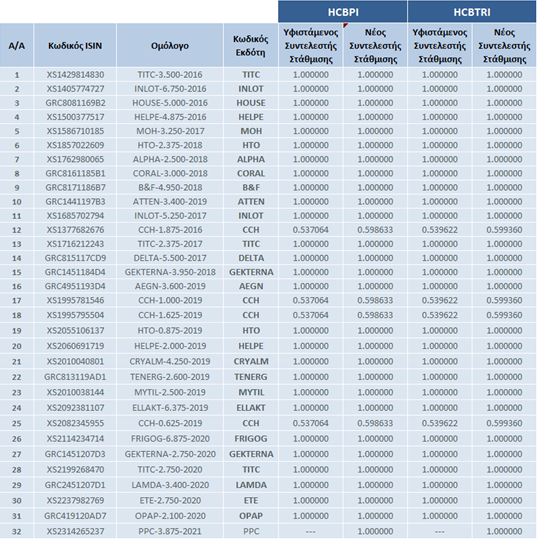Screen dimensions: 537x539
Task: Click issuer code LAMDA
Action: 251,485
